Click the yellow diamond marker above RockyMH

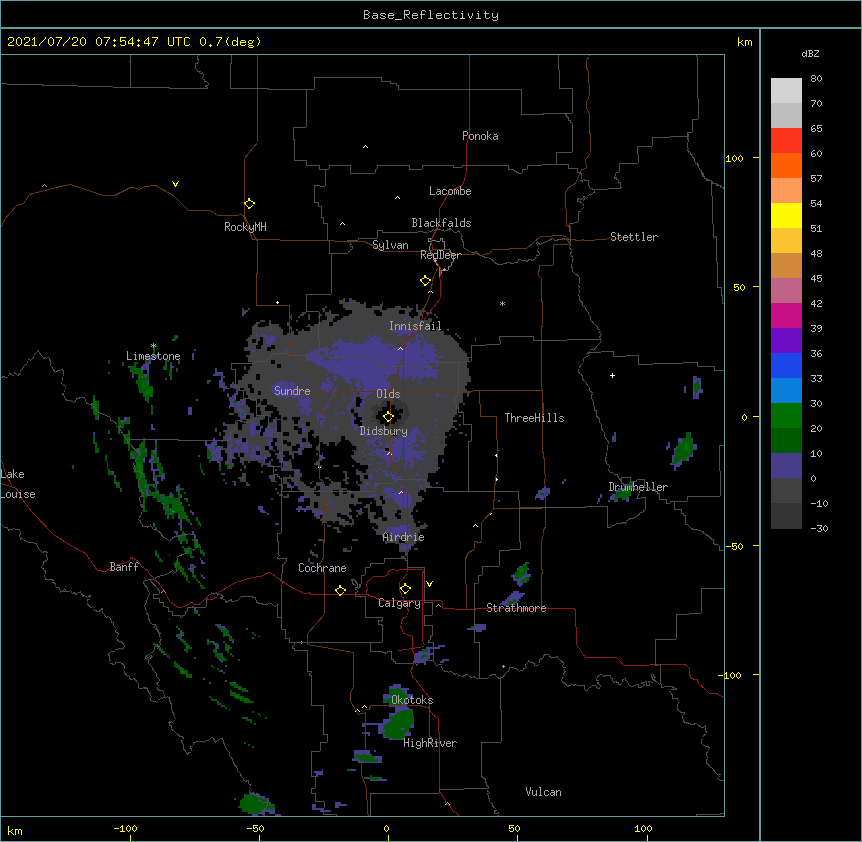point(250,204)
